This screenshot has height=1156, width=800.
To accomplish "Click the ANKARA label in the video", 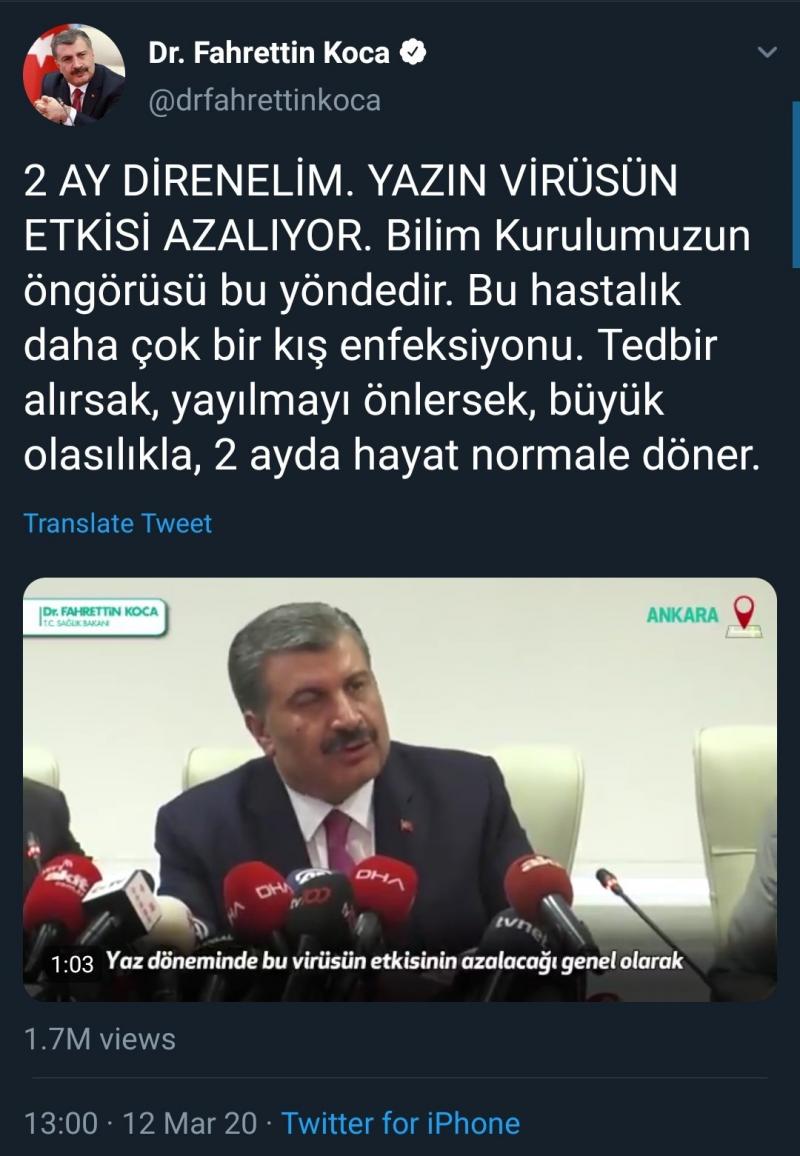I will coord(682,615).
